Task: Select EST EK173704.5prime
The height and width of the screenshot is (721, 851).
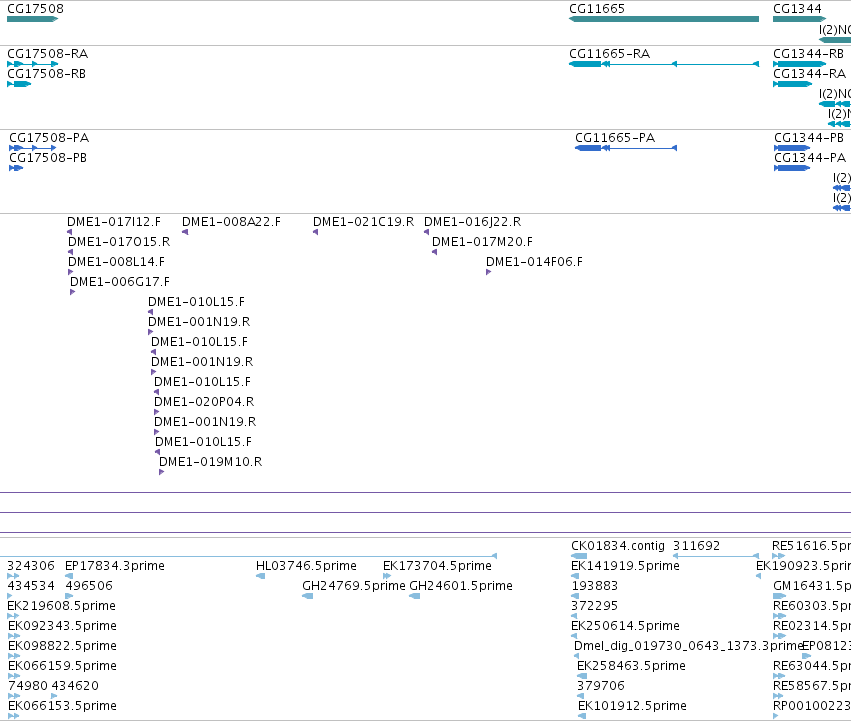Action: (387, 576)
